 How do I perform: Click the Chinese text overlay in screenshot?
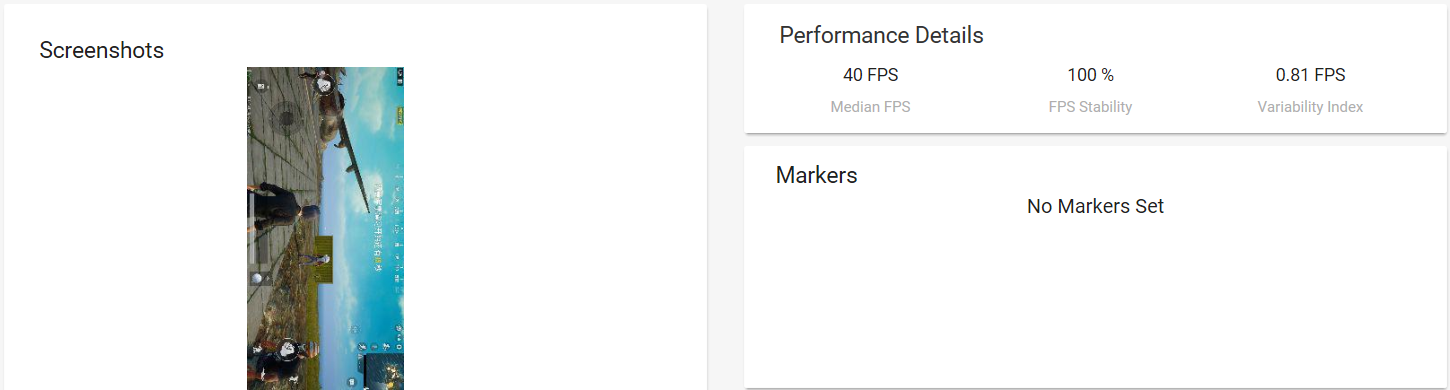point(379,228)
